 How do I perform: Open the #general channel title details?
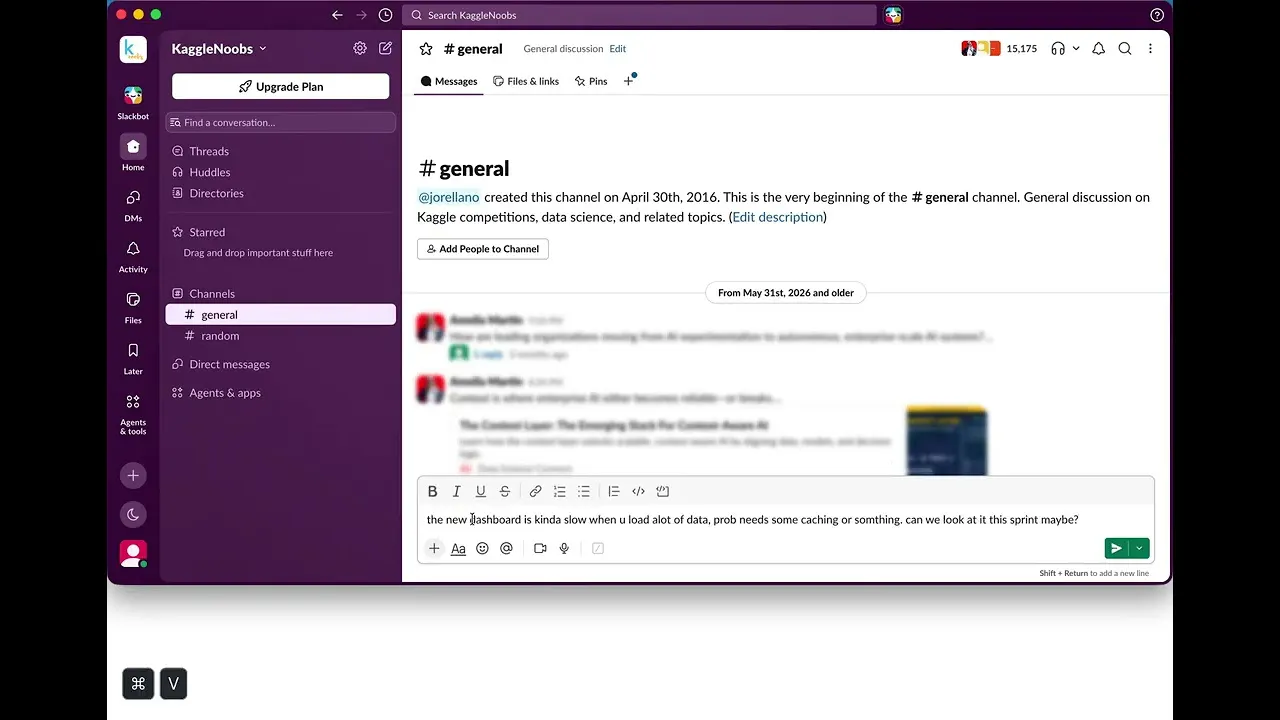click(x=473, y=49)
